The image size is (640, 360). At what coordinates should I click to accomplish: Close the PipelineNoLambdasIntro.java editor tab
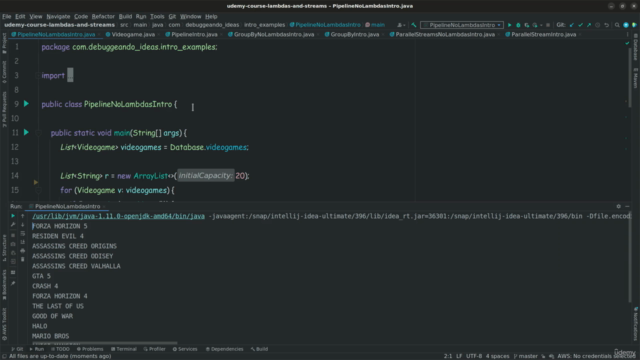click(x=99, y=35)
